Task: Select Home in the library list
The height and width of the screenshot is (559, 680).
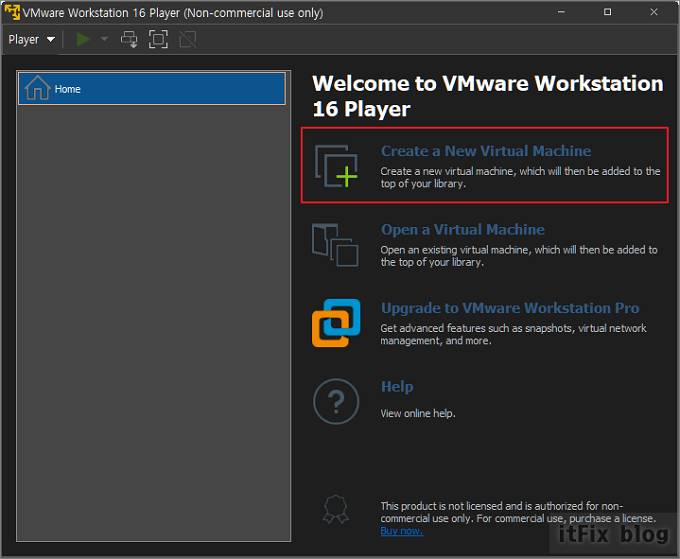Action: point(152,89)
